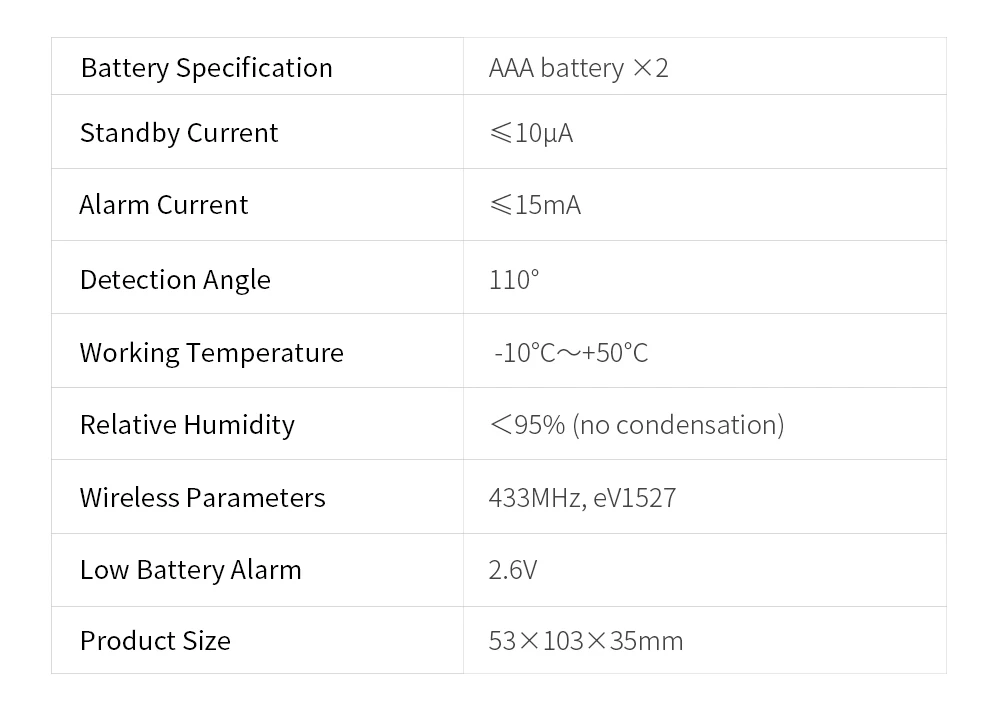Click the multiplication sign after AAA battery
Viewport: 1000px width, 718px height.
(x=643, y=69)
